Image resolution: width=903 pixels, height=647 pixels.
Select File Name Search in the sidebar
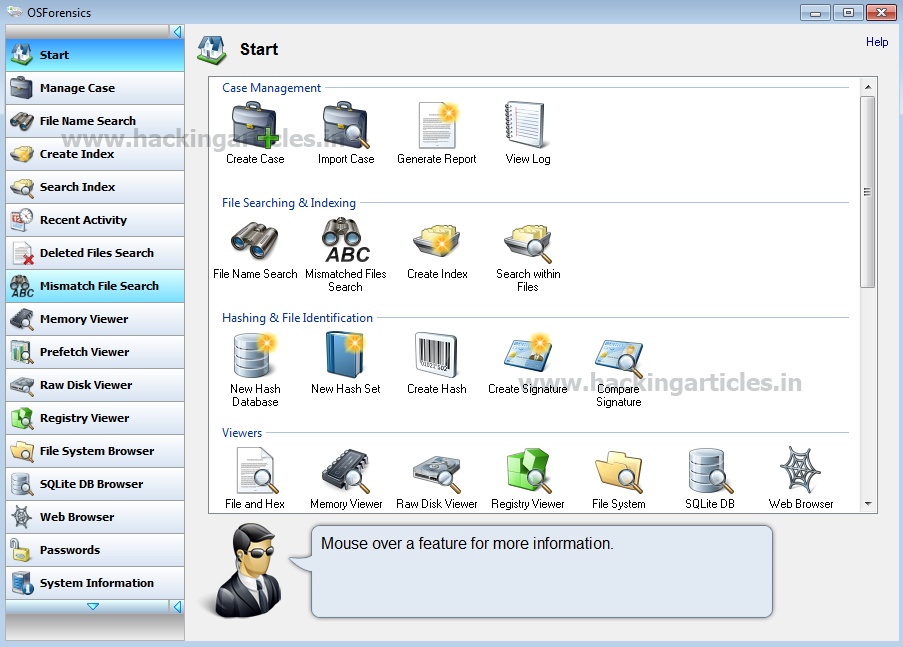95,121
